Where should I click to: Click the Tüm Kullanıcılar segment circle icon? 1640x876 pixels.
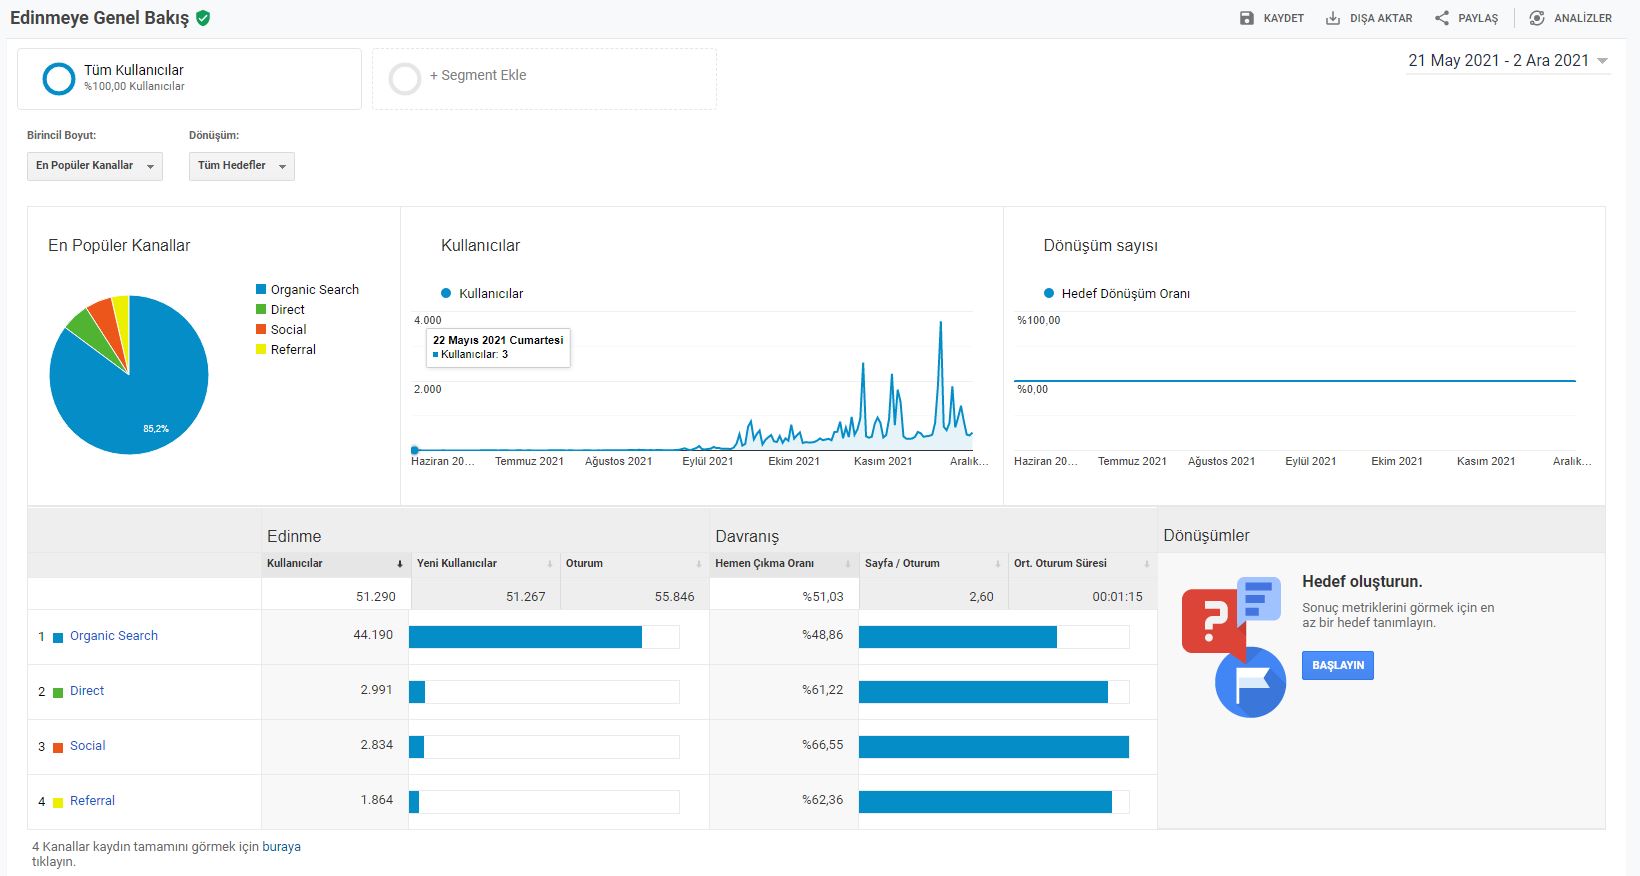pyautogui.click(x=59, y=79)
